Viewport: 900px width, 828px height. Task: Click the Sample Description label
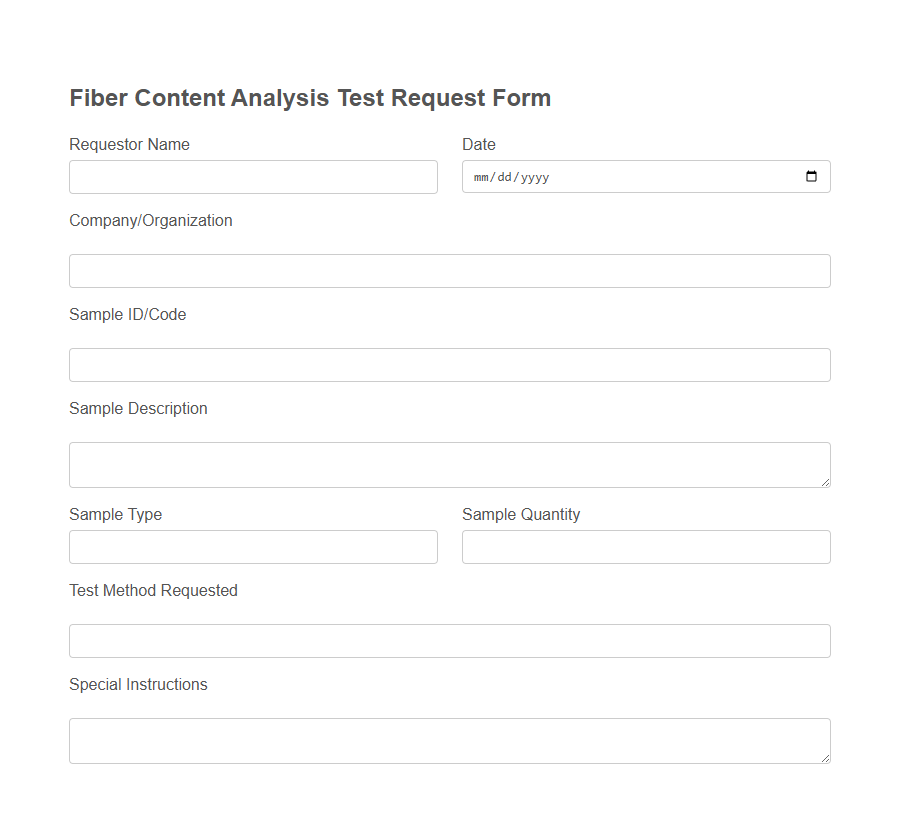tap(138, 408)
